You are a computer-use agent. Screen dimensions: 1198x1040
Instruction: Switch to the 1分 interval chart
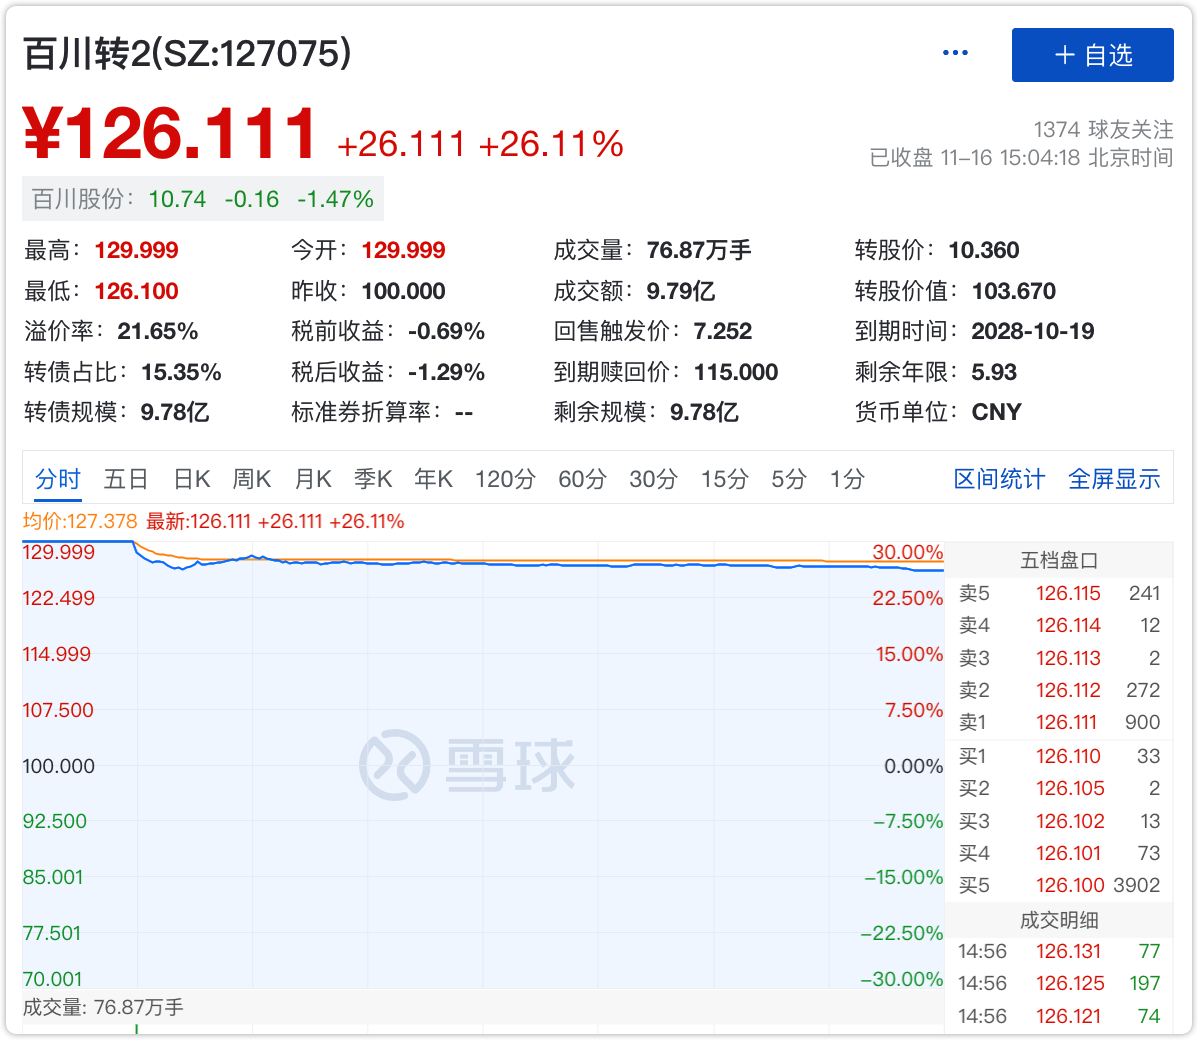coord(846,479)
